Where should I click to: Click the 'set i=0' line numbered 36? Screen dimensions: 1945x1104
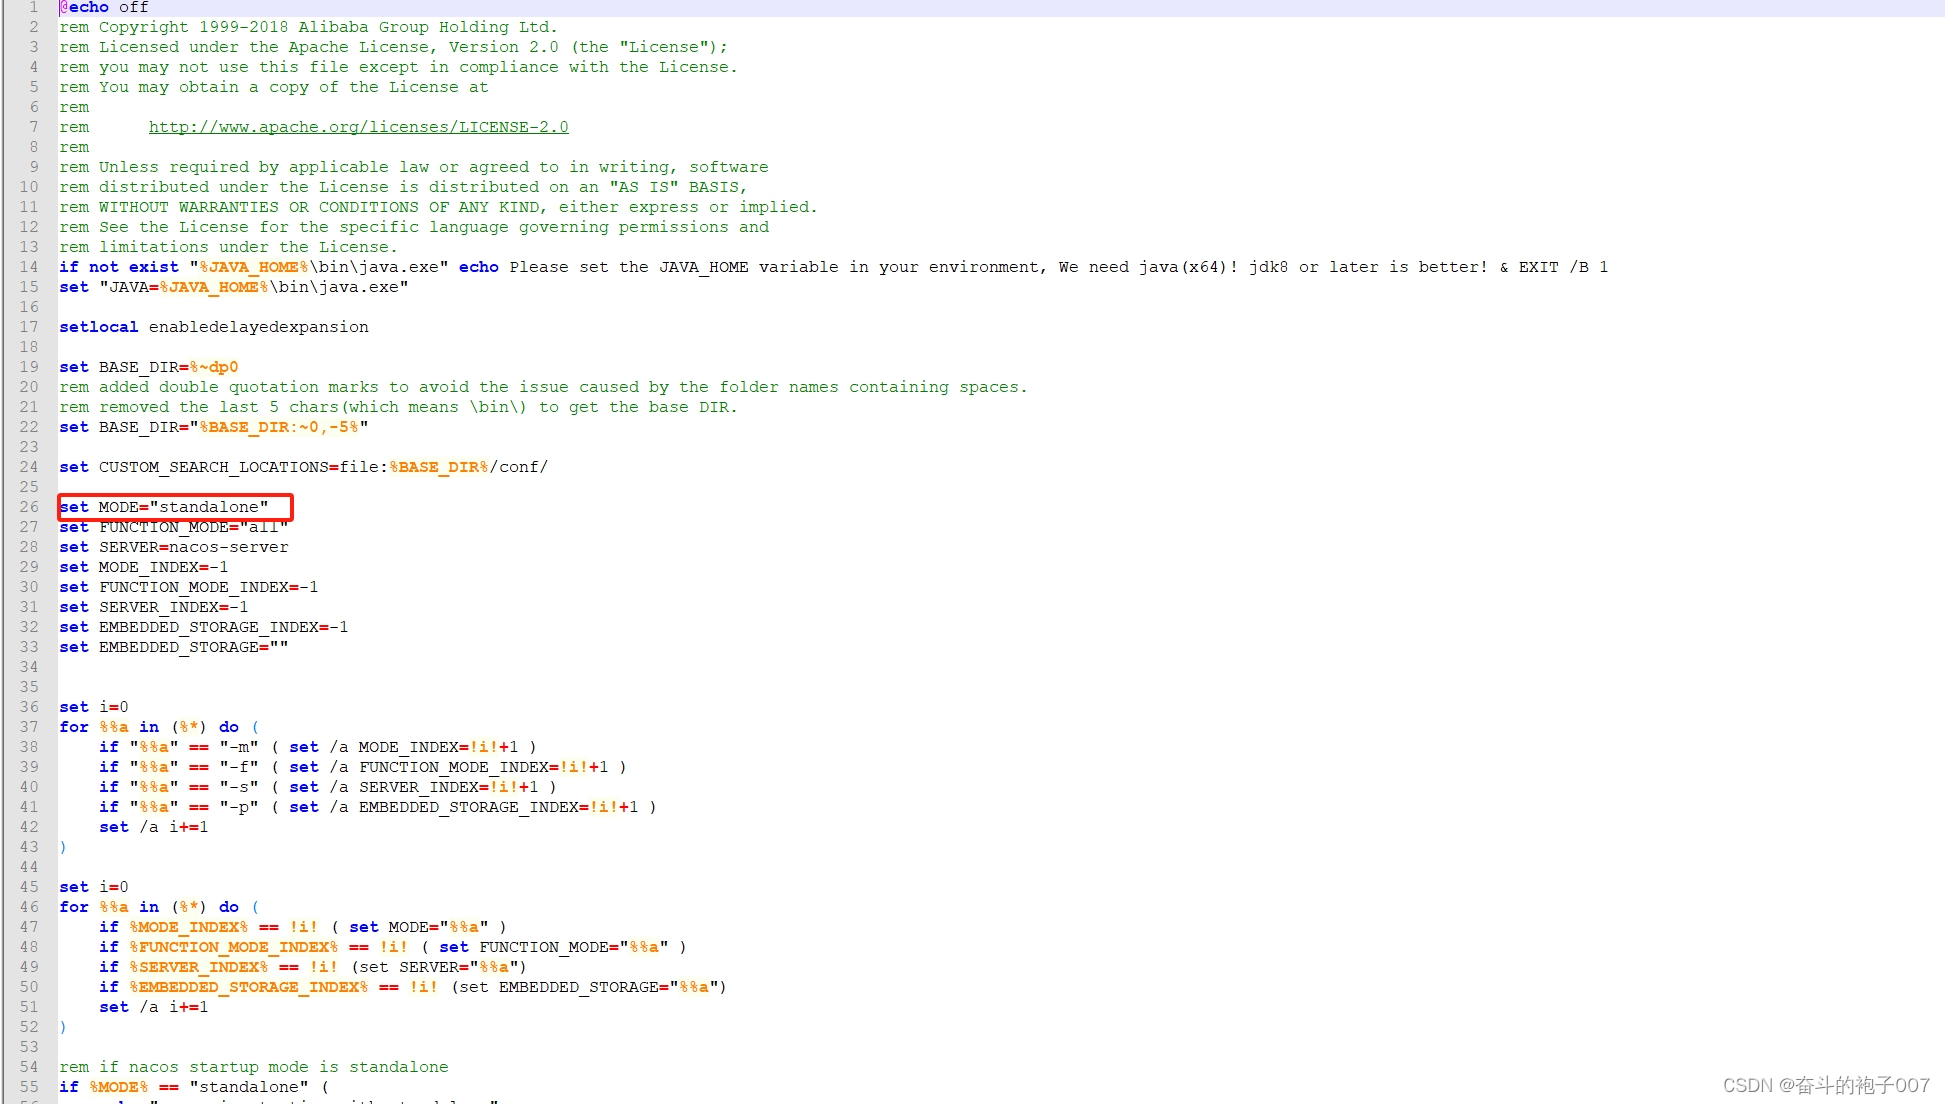coord(93,707)
